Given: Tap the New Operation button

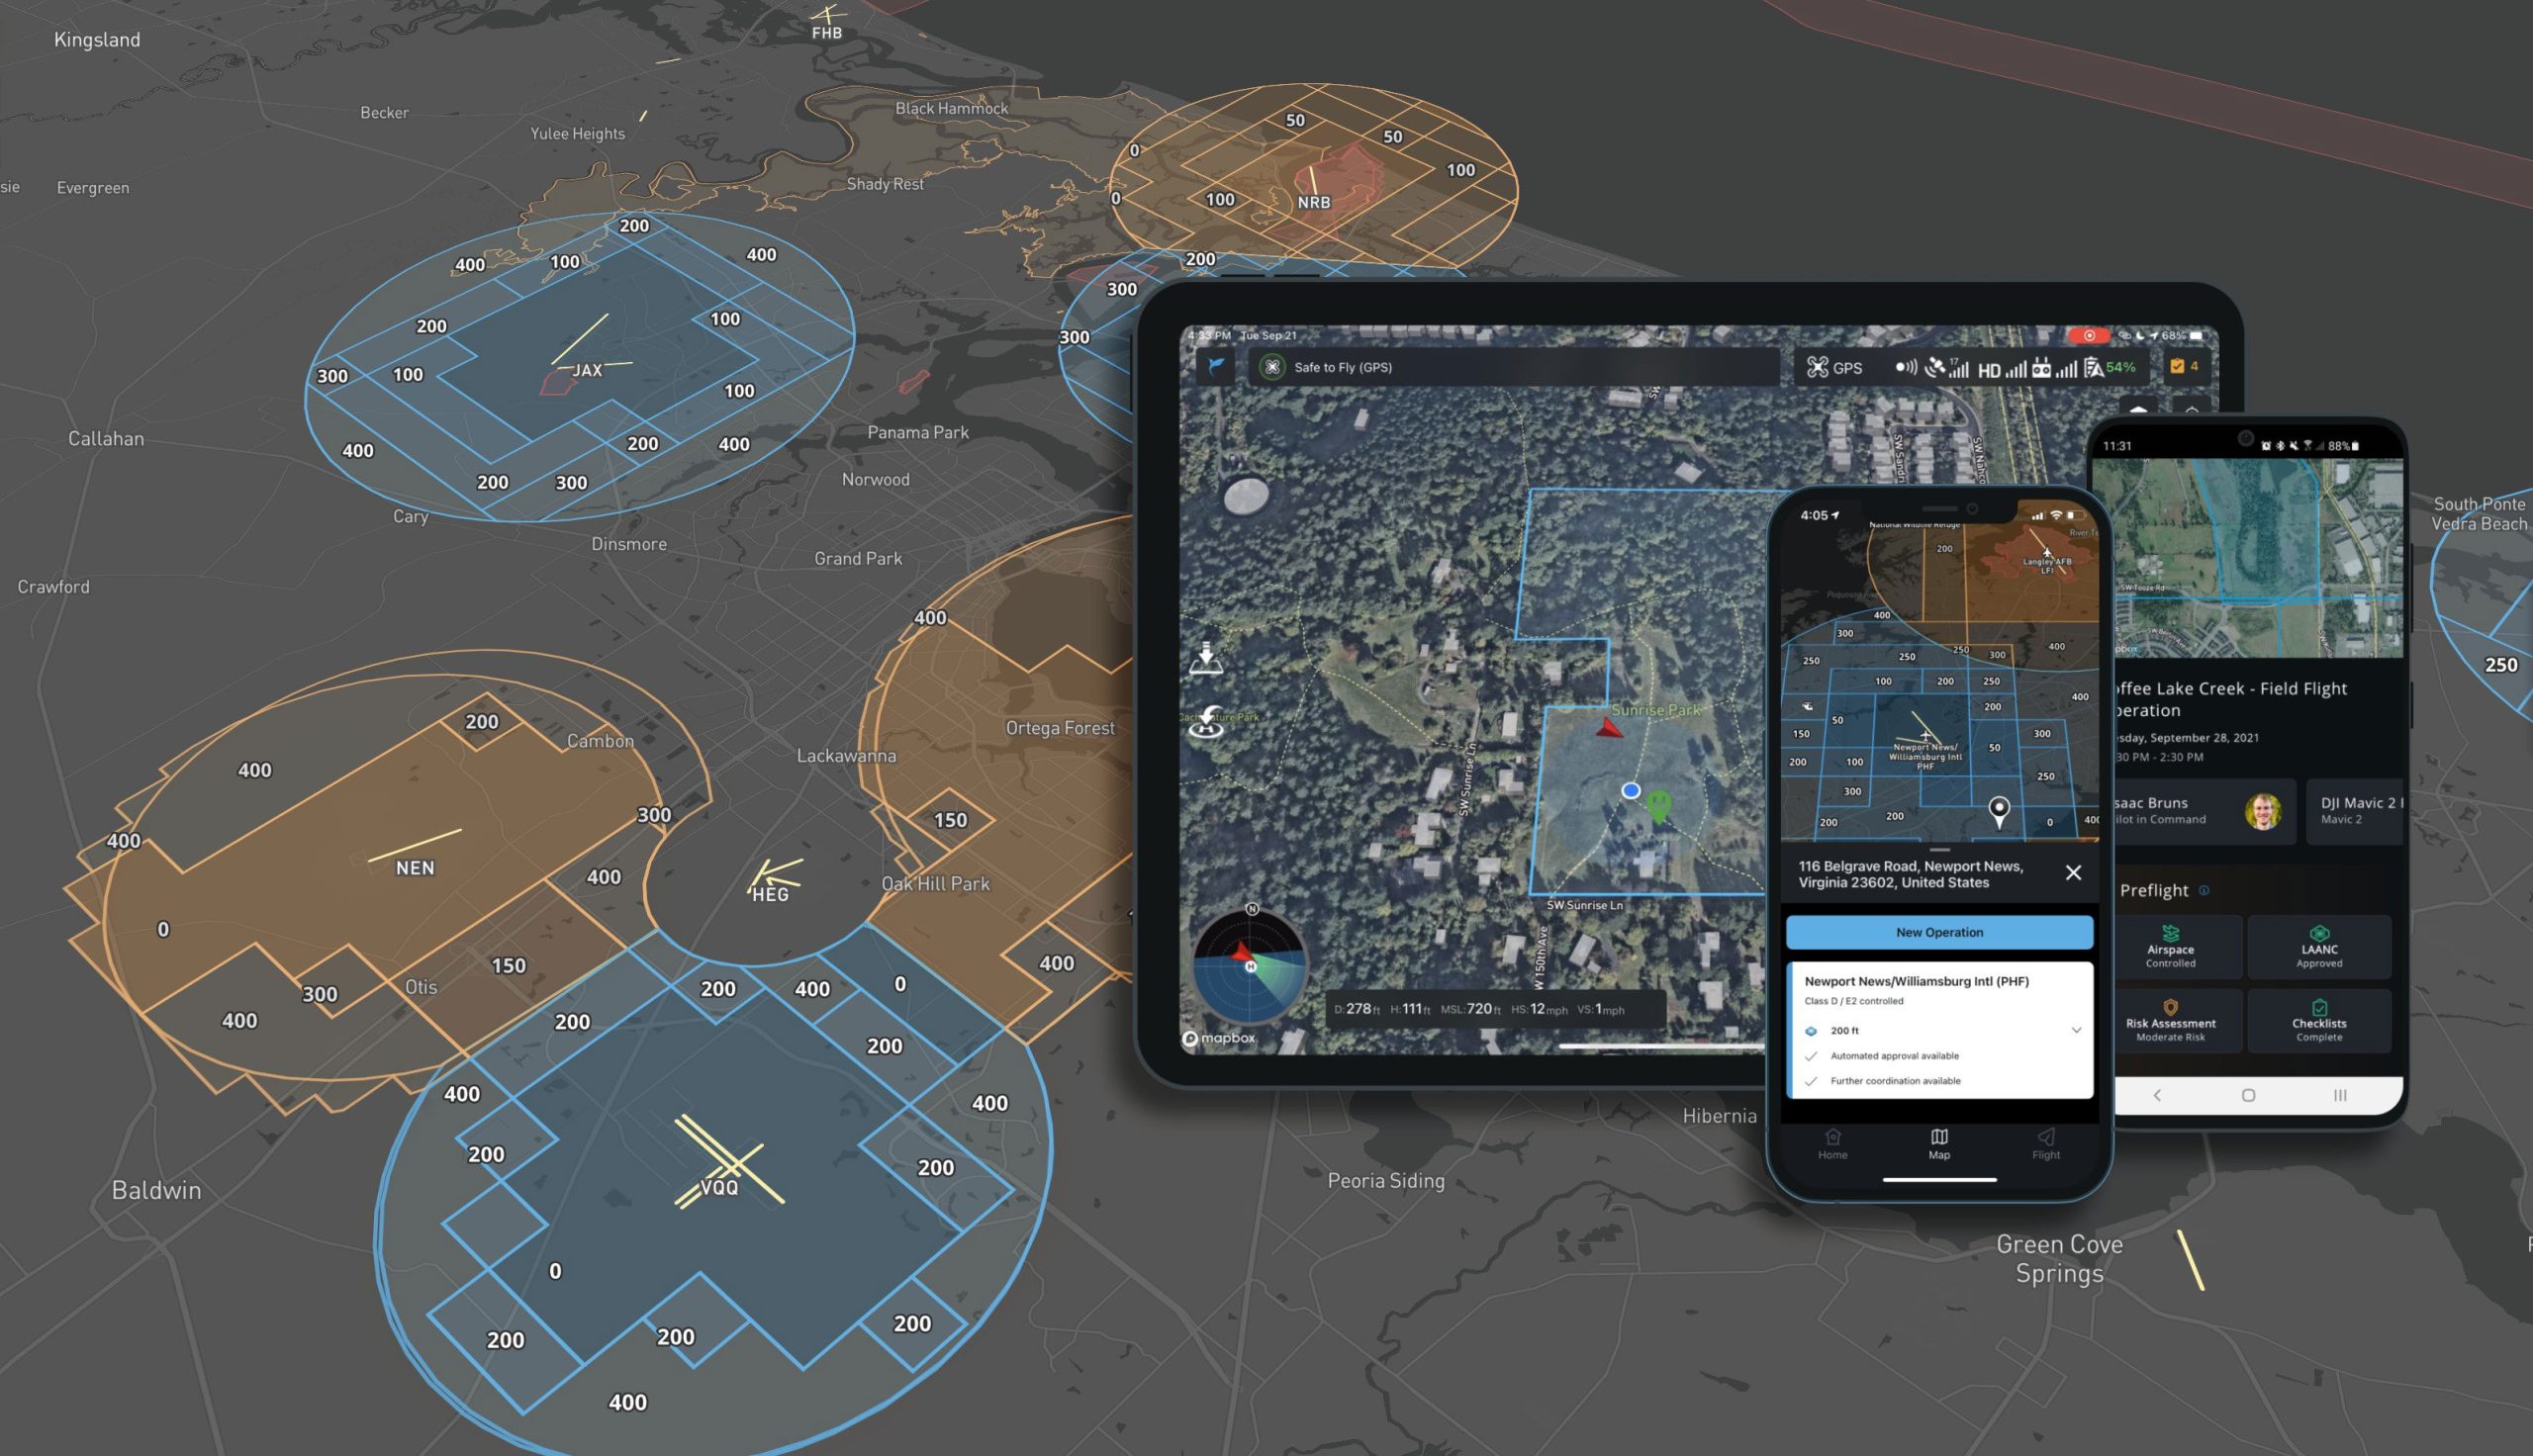Looking at the screenshot, I should click(x=1938, y=931).
